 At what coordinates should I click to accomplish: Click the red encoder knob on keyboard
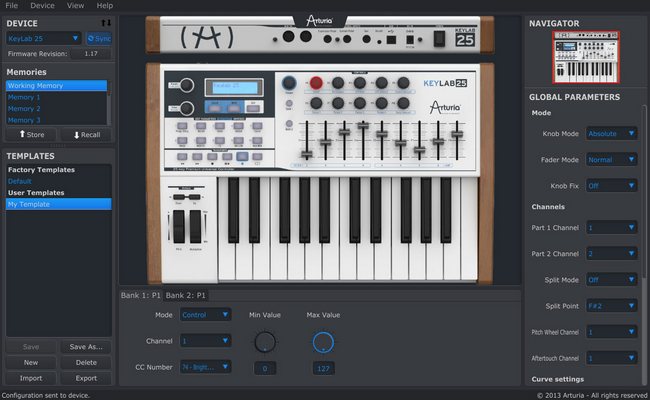(316, 82)
